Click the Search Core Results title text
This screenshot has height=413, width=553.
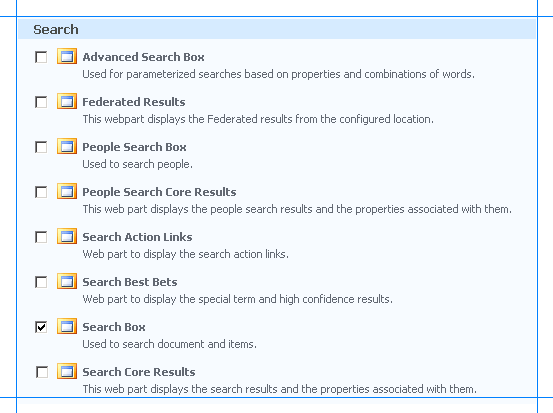point(139,372)
